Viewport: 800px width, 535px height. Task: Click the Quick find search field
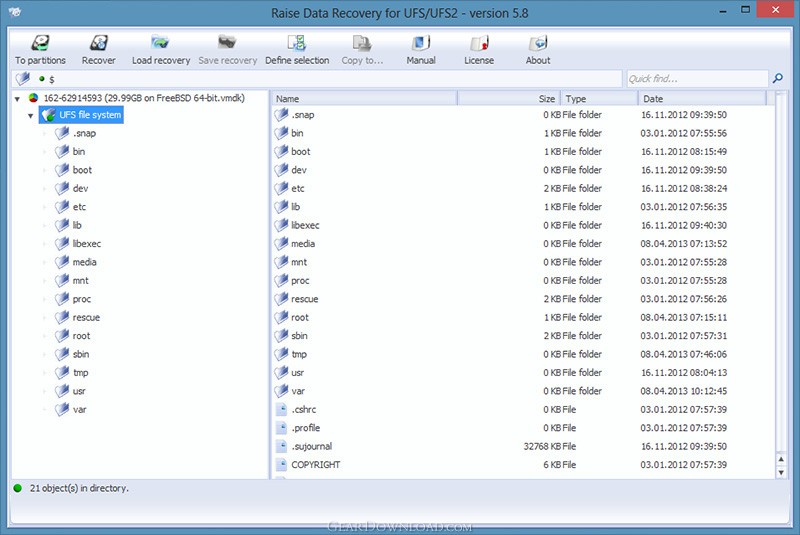coord(695,78)
